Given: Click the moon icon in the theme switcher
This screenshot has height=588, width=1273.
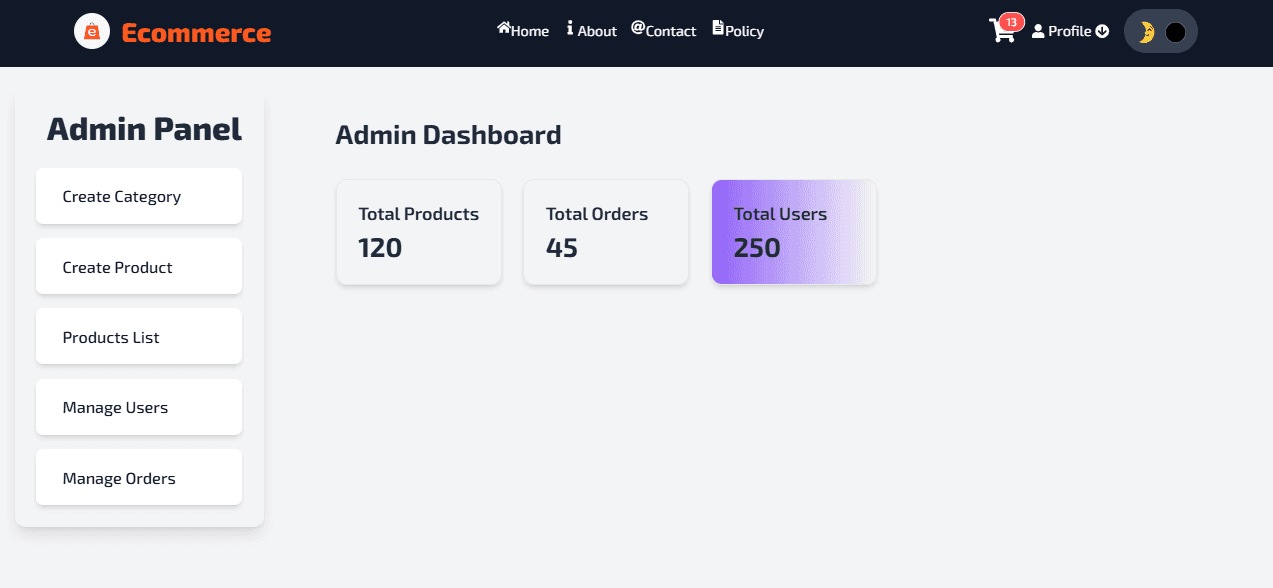Looking at the screenshot, I should pos(1146,31).
